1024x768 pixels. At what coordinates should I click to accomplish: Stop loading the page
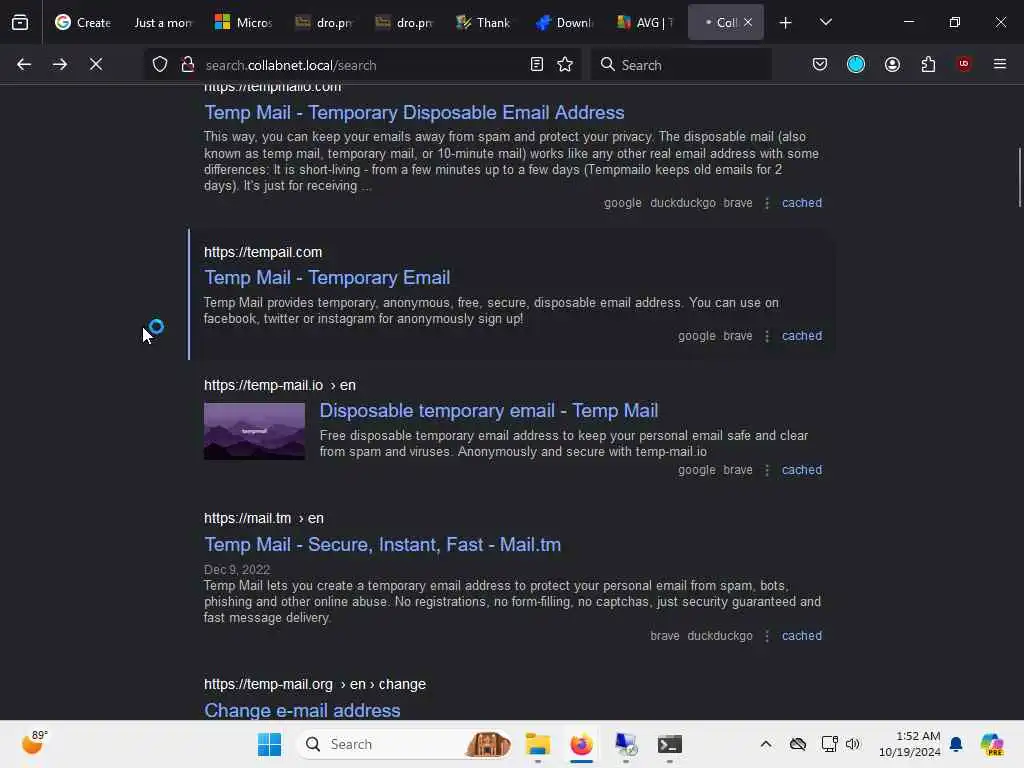tap(96, 64)
